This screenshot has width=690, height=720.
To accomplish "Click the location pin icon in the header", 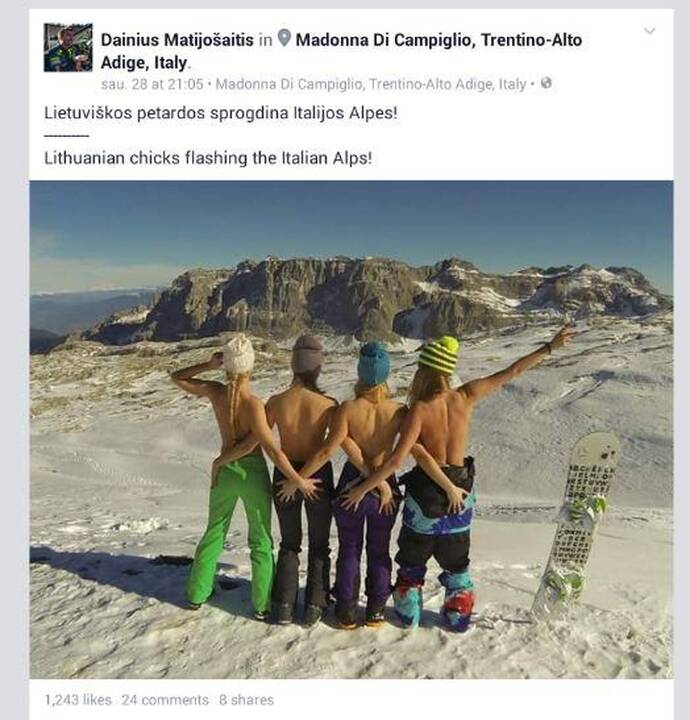I will [x=285, y=39].
